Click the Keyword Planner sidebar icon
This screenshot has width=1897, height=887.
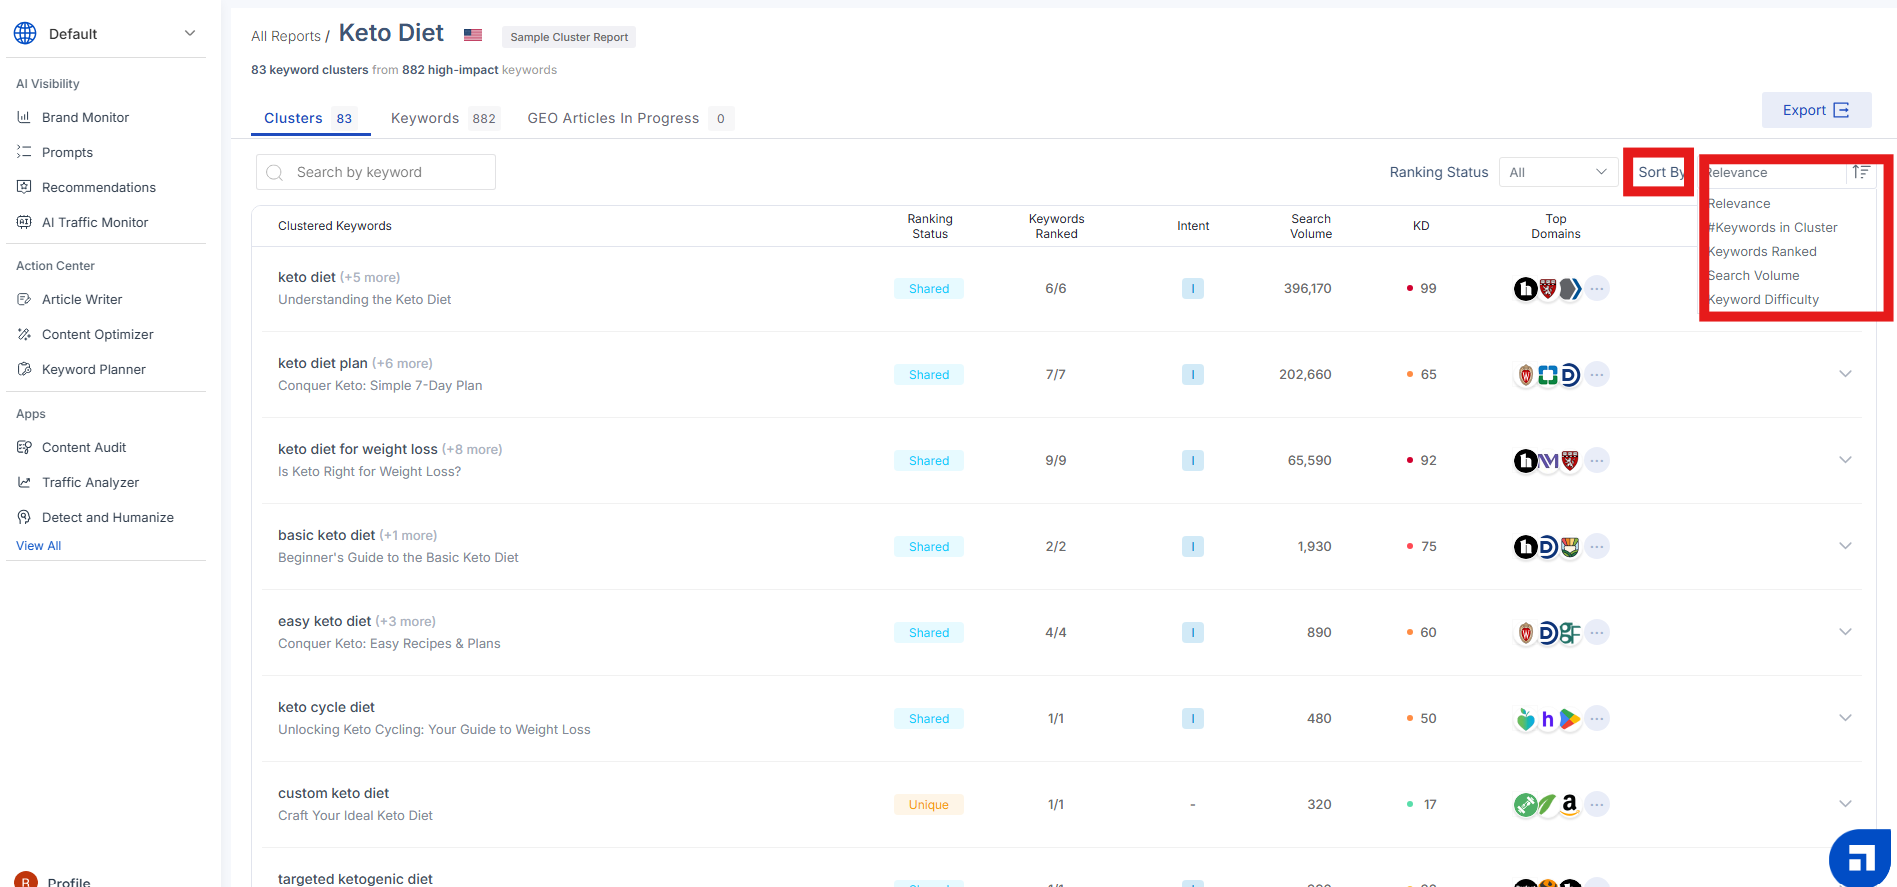coord(24,369)
